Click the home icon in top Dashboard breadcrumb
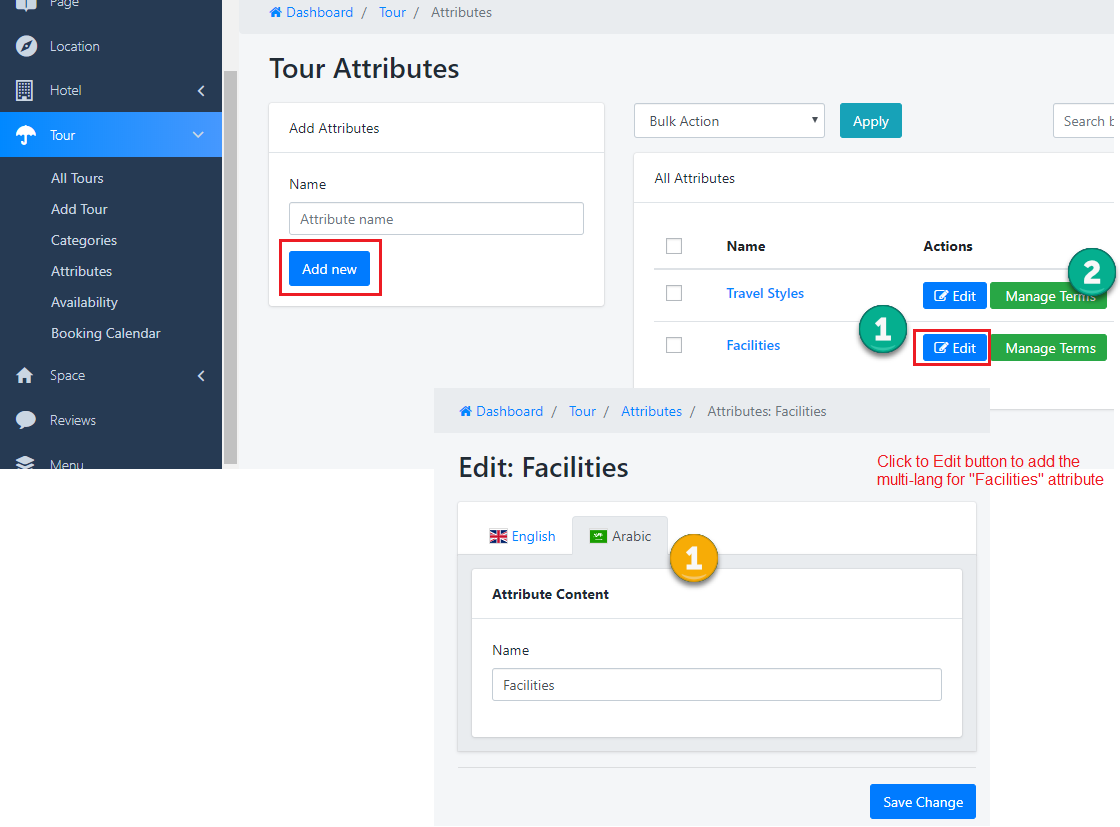The height and width of the screenshot is (827, 1120). pos(276,13)
